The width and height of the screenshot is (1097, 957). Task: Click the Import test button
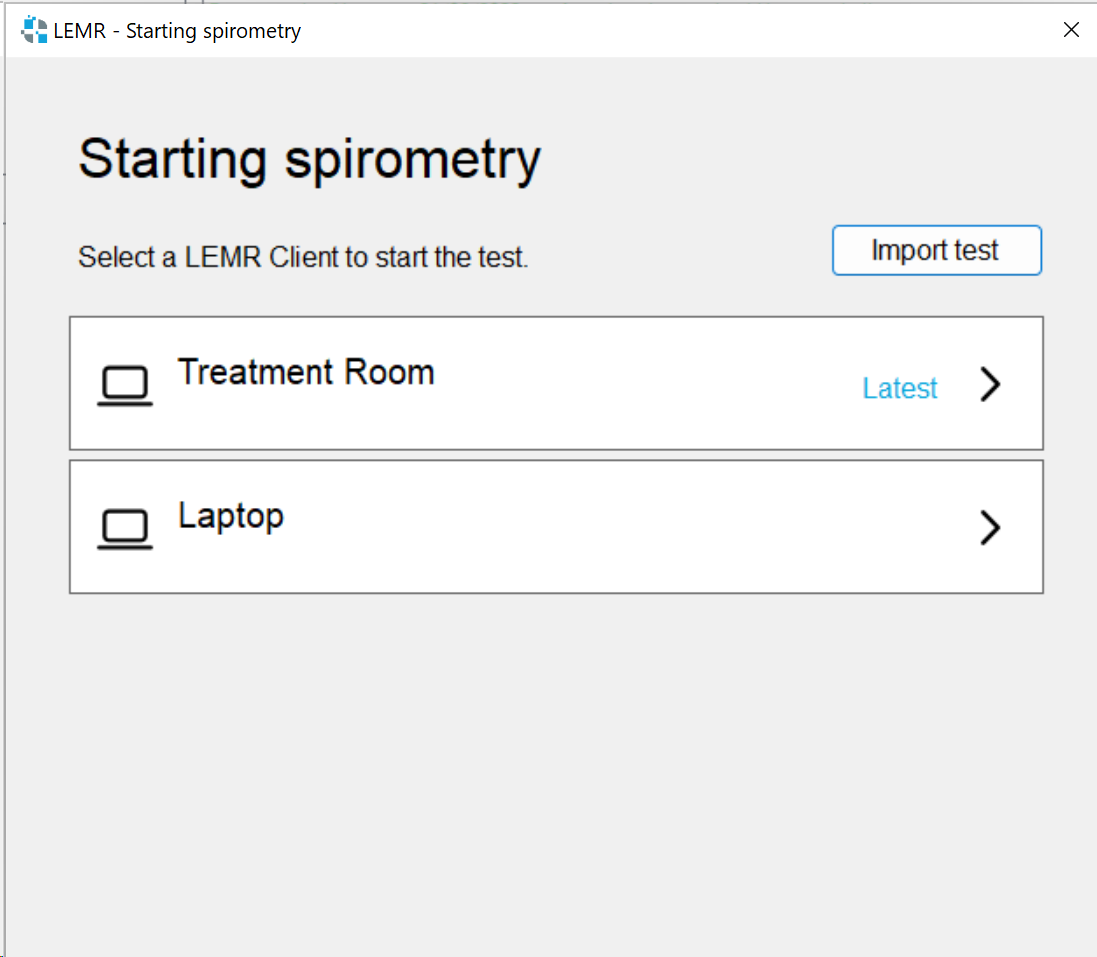coord(936,250)
